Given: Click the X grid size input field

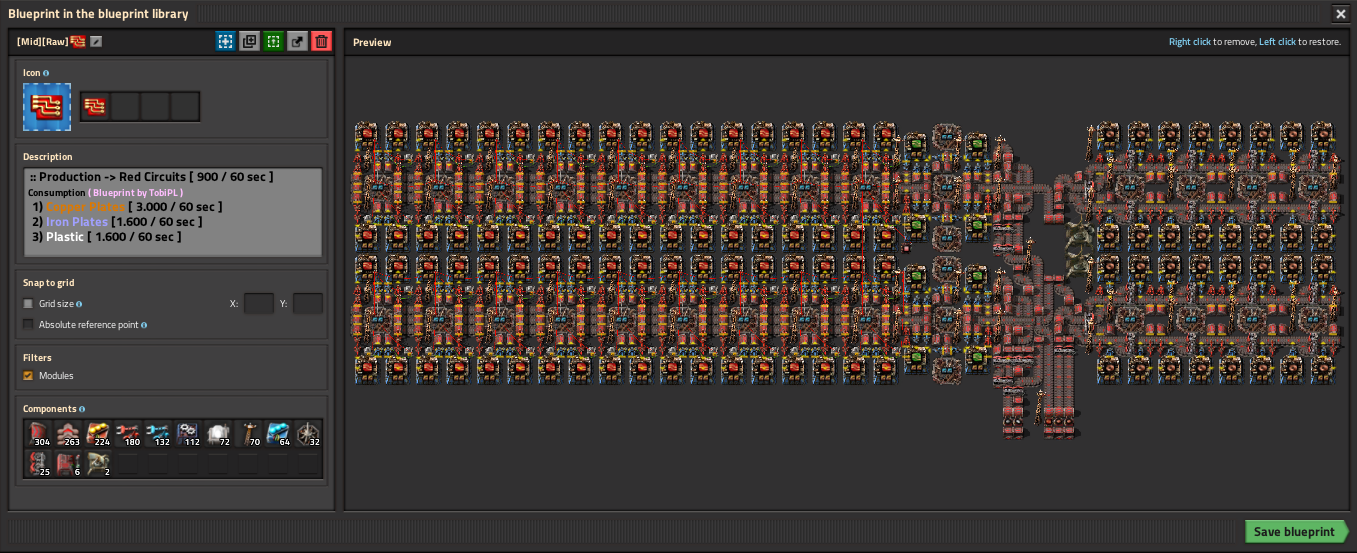Looking at the screenshot, I should coord(258,303).
